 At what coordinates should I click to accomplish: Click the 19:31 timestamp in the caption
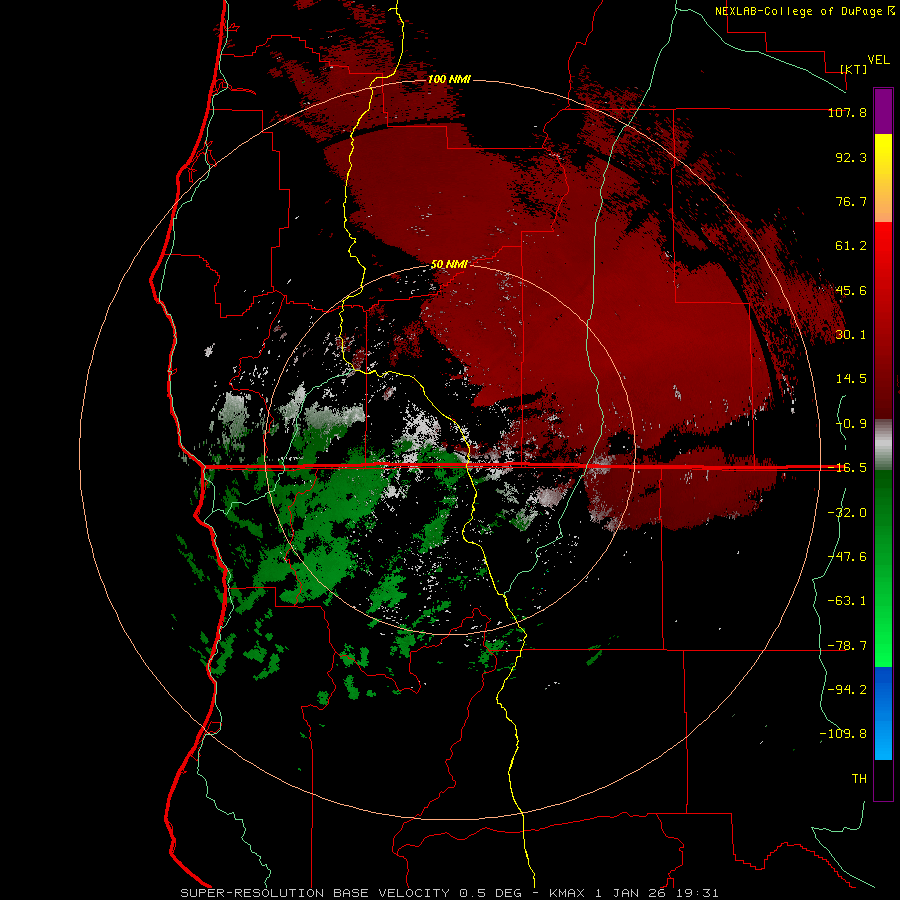[696, 893]
